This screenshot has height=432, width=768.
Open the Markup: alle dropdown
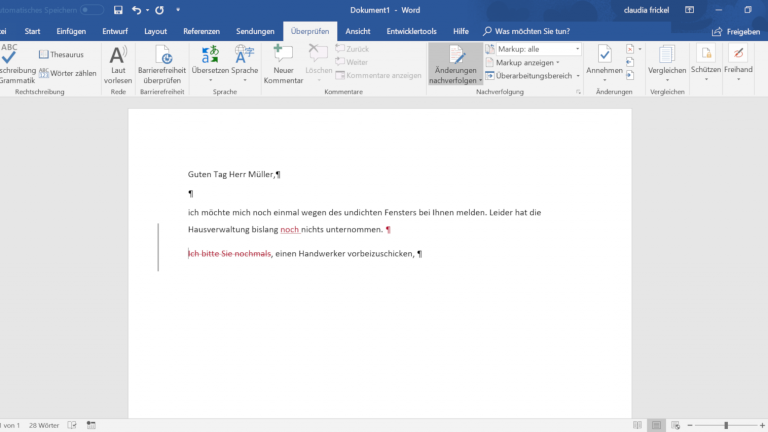point(533,49)
